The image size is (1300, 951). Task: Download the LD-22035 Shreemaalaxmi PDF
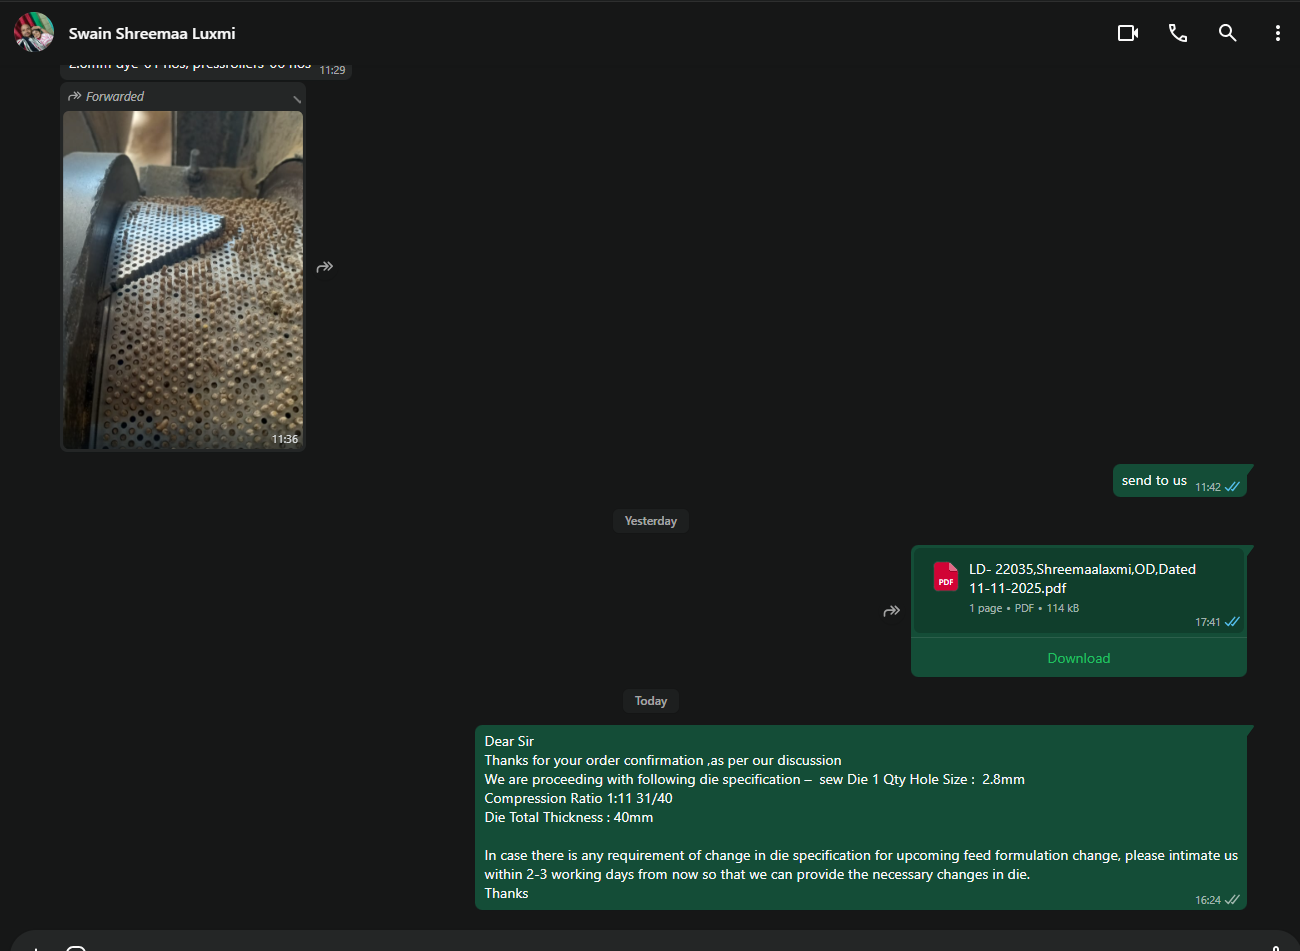(1078, 658)
